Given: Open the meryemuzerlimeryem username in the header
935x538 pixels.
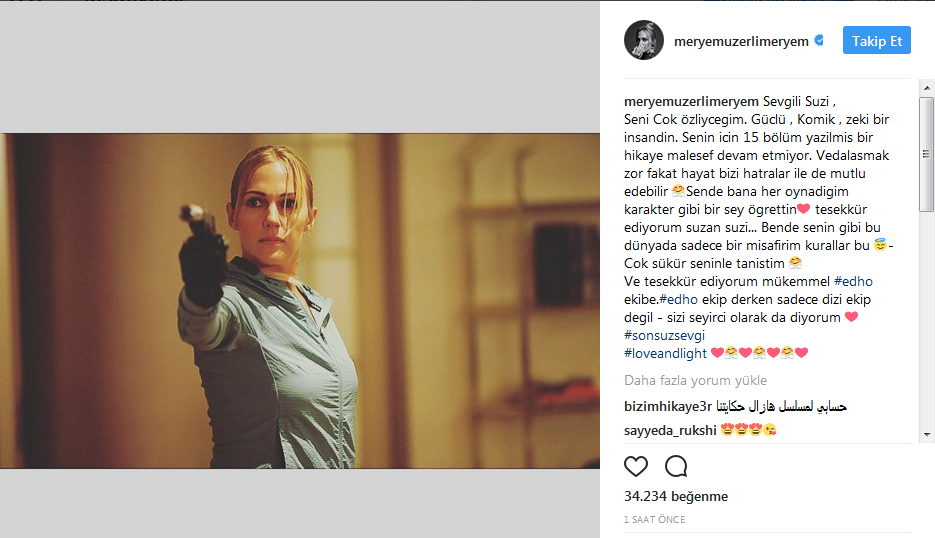Looking at the screenshot, I should coord(741,41).
